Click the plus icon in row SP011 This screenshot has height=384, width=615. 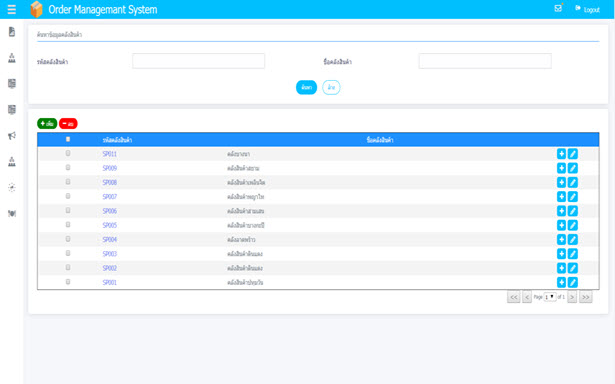[561, 154]
